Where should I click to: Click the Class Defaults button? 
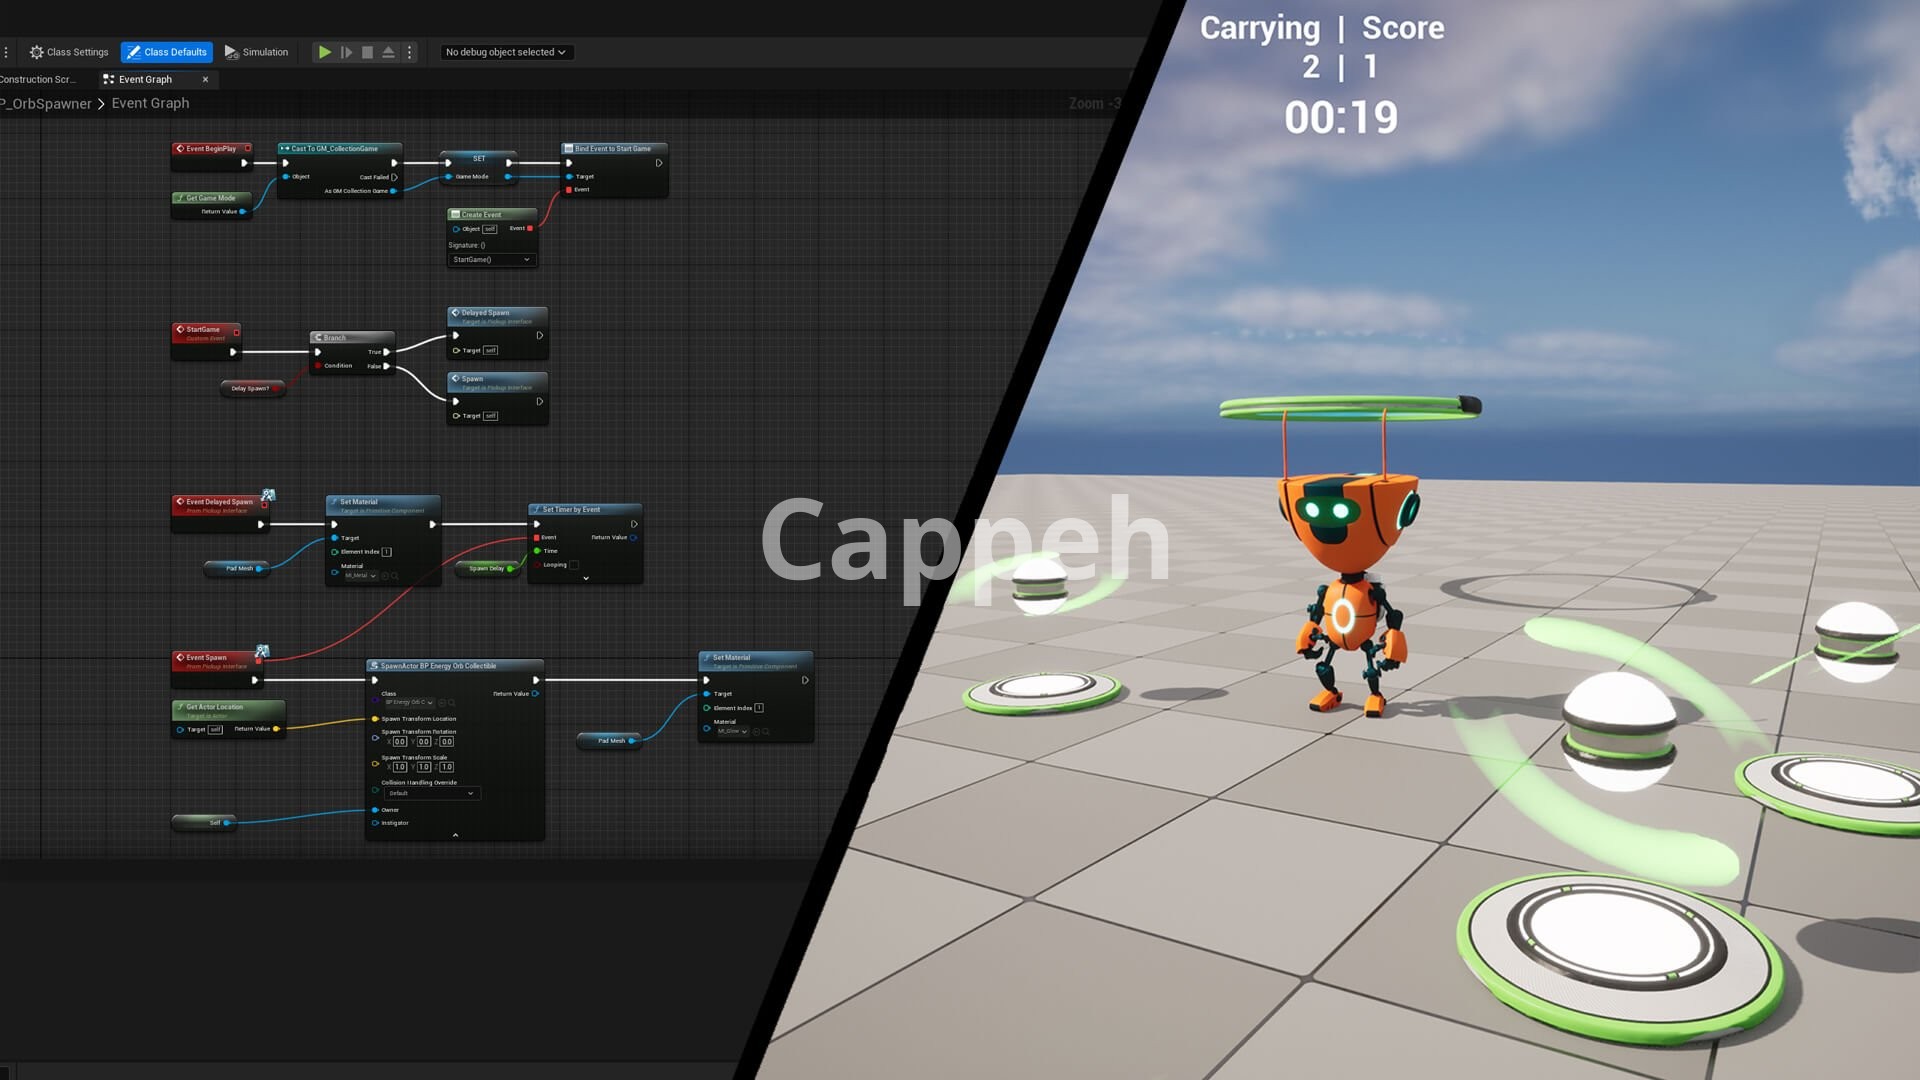point(167,52)
